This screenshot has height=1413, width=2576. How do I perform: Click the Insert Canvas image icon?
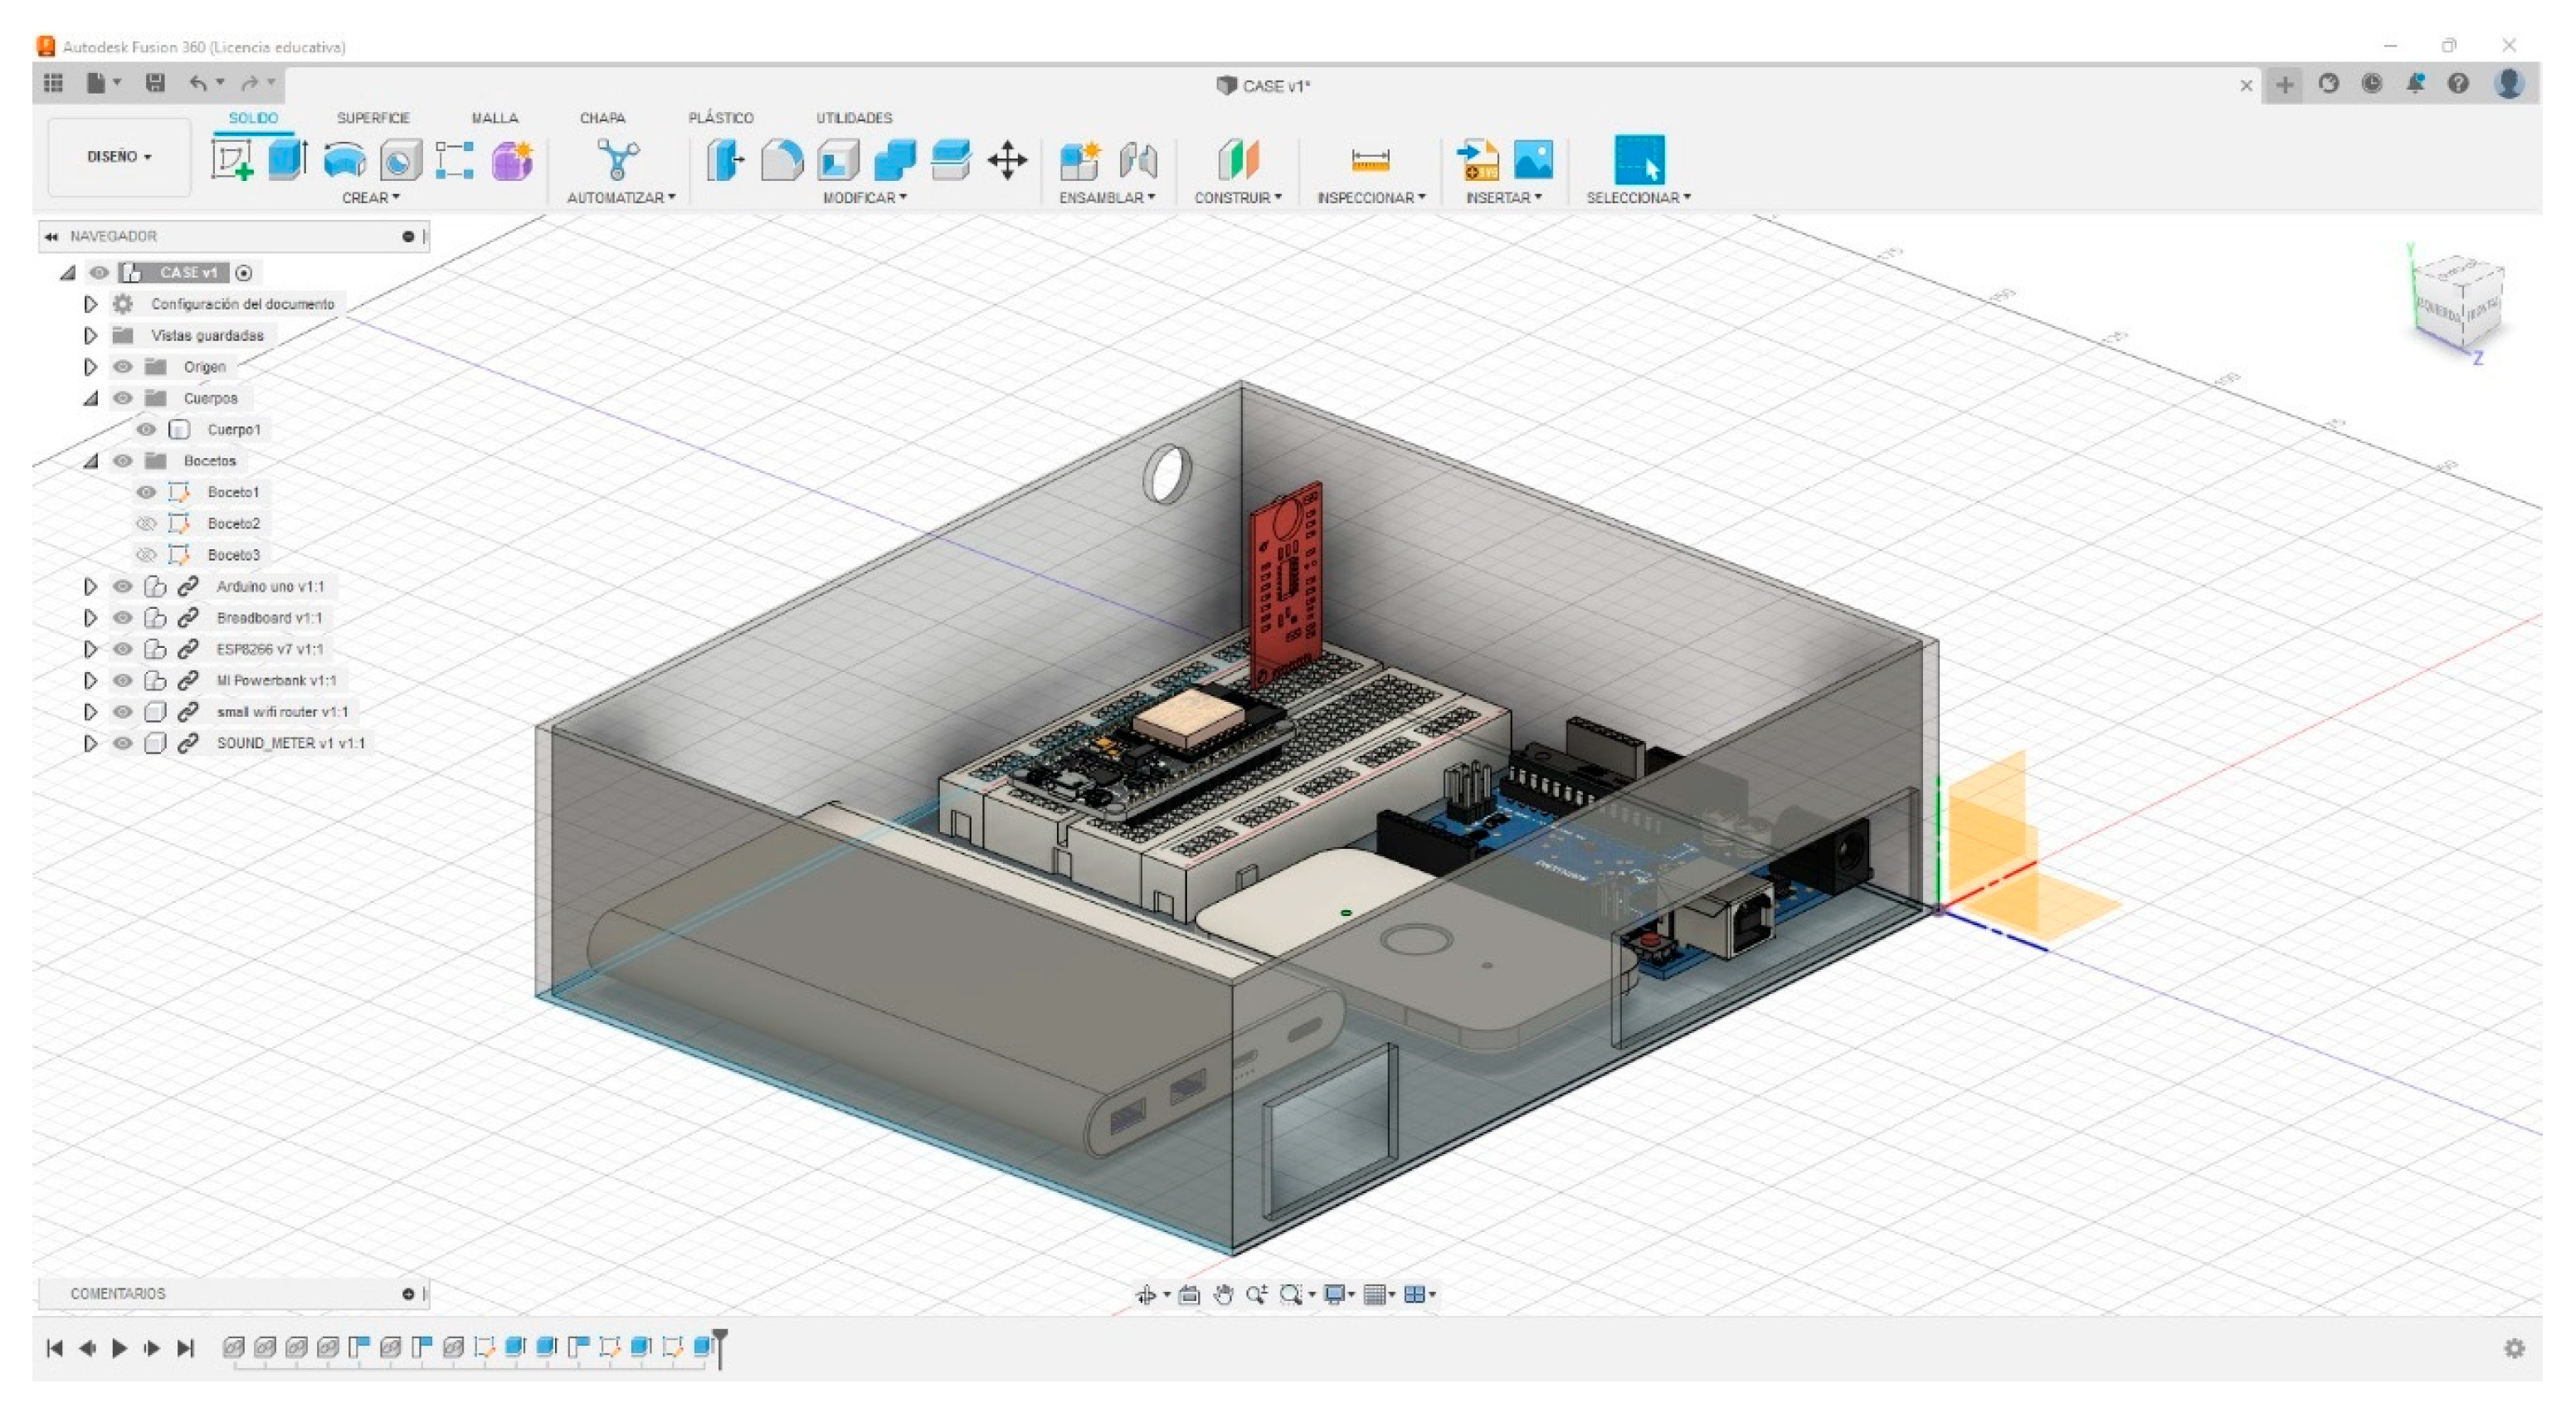tap(1533, 159)
